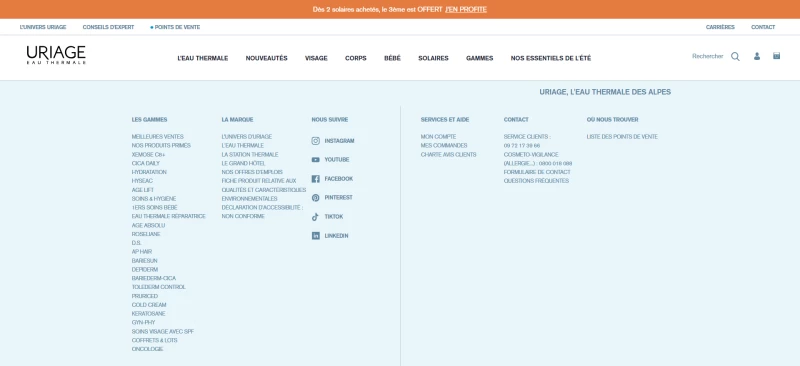Open QUESTIONS FRÉQUENTES link

536,181
